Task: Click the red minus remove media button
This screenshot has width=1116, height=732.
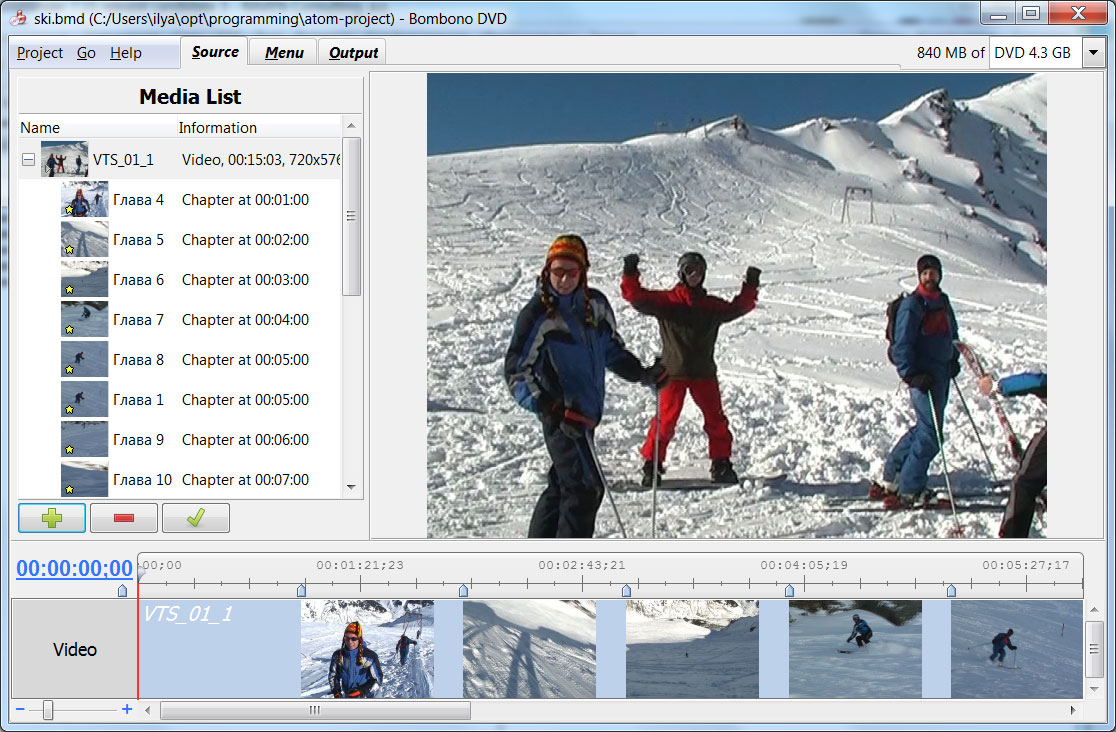Action: coord(124,518)
